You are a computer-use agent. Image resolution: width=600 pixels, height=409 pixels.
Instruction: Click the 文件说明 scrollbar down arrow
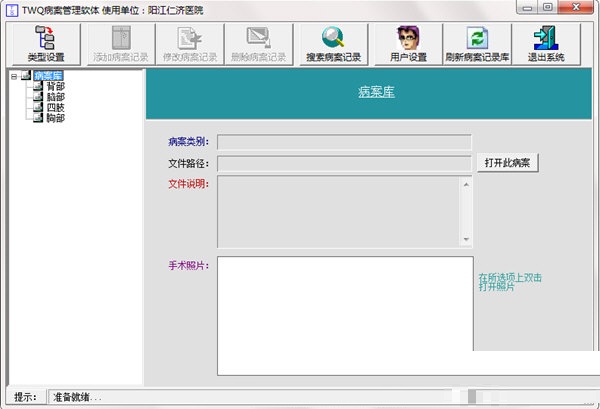coord(466,239)
